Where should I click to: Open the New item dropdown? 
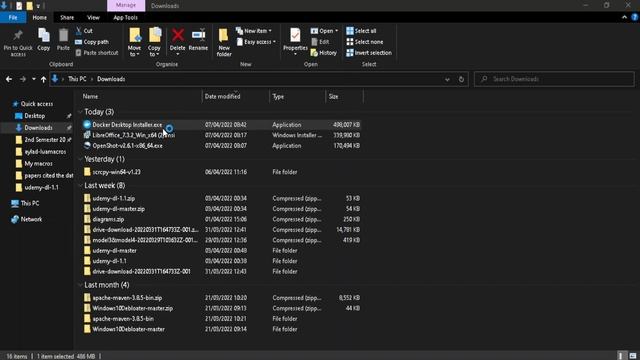[253, 31]
